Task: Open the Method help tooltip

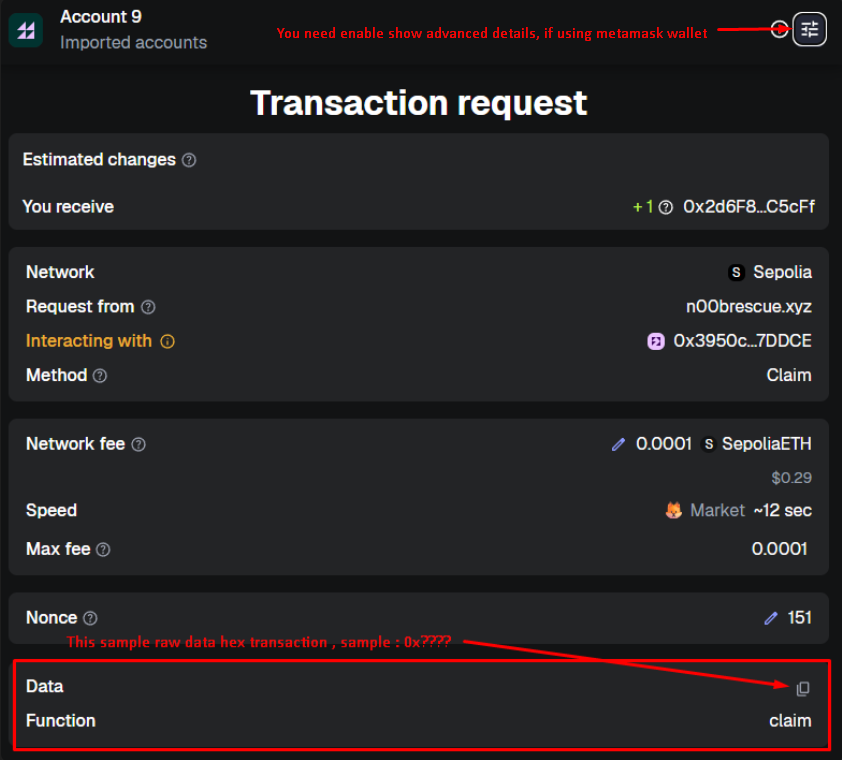Action: [x=100, y=376]
